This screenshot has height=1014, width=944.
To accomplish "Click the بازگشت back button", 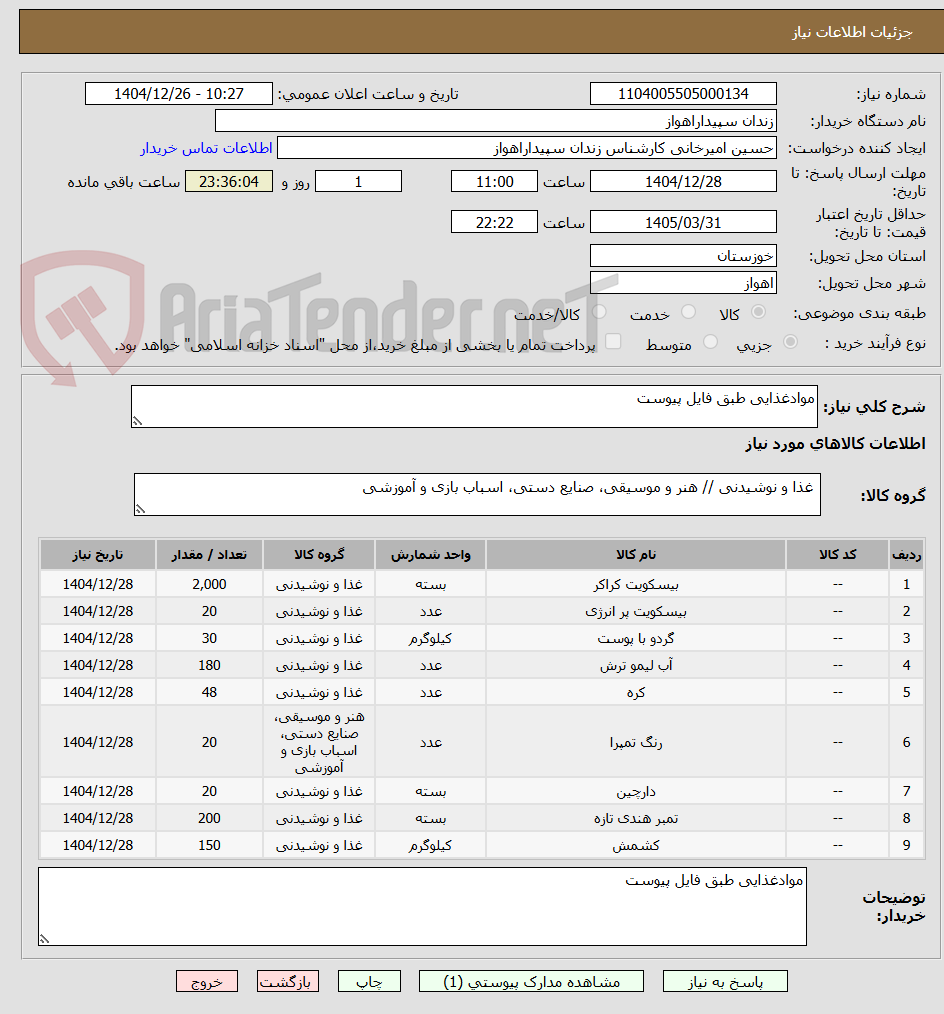I will (x=288, y=982).
